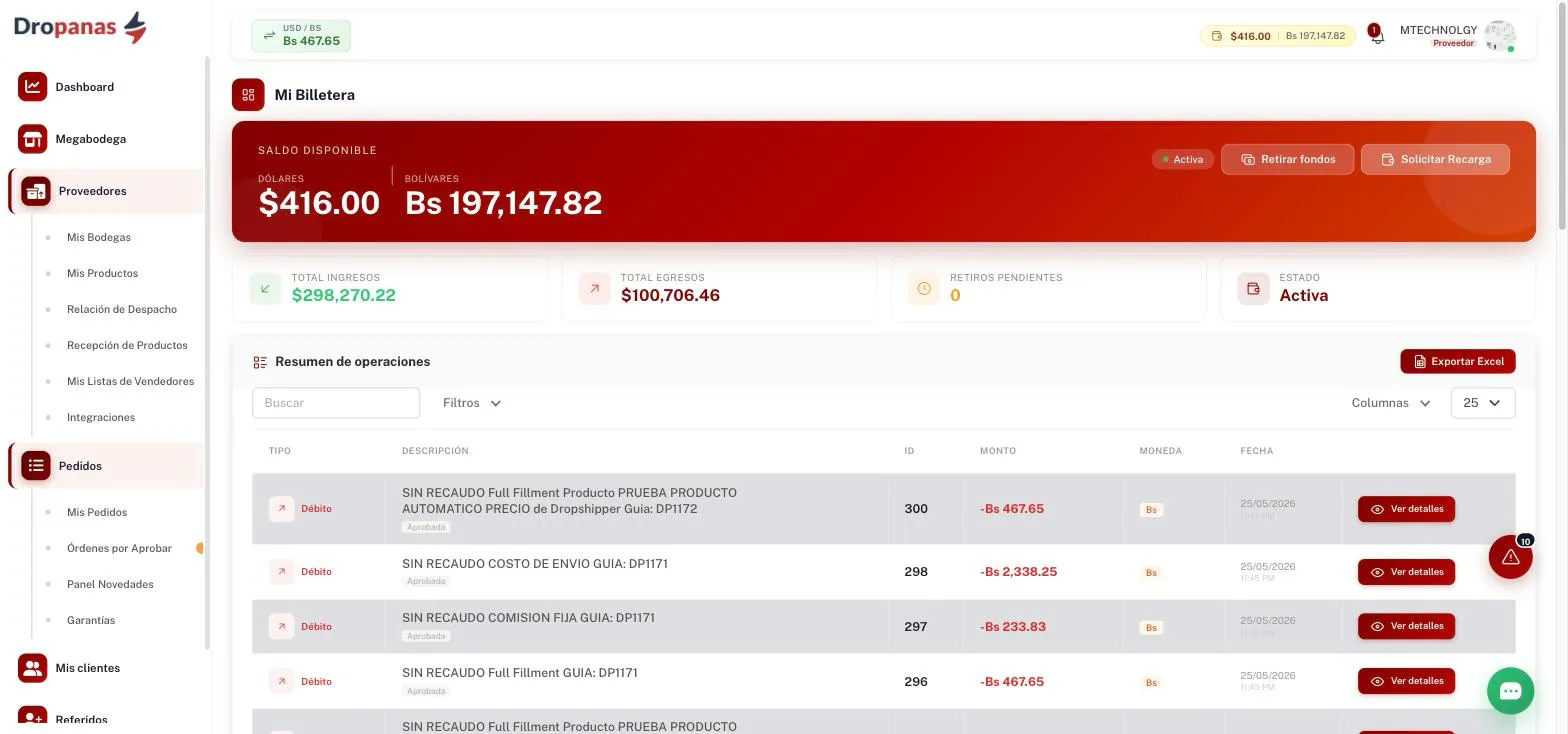View details for operation ID 300
This screenshot has width=1568, height=734.
[1406, 509]
